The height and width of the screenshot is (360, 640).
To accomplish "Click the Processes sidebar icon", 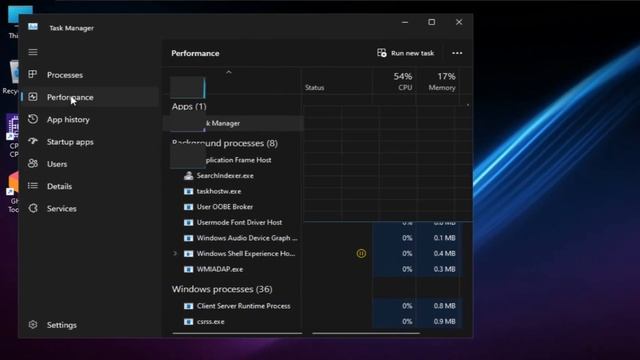I will 33,74.
